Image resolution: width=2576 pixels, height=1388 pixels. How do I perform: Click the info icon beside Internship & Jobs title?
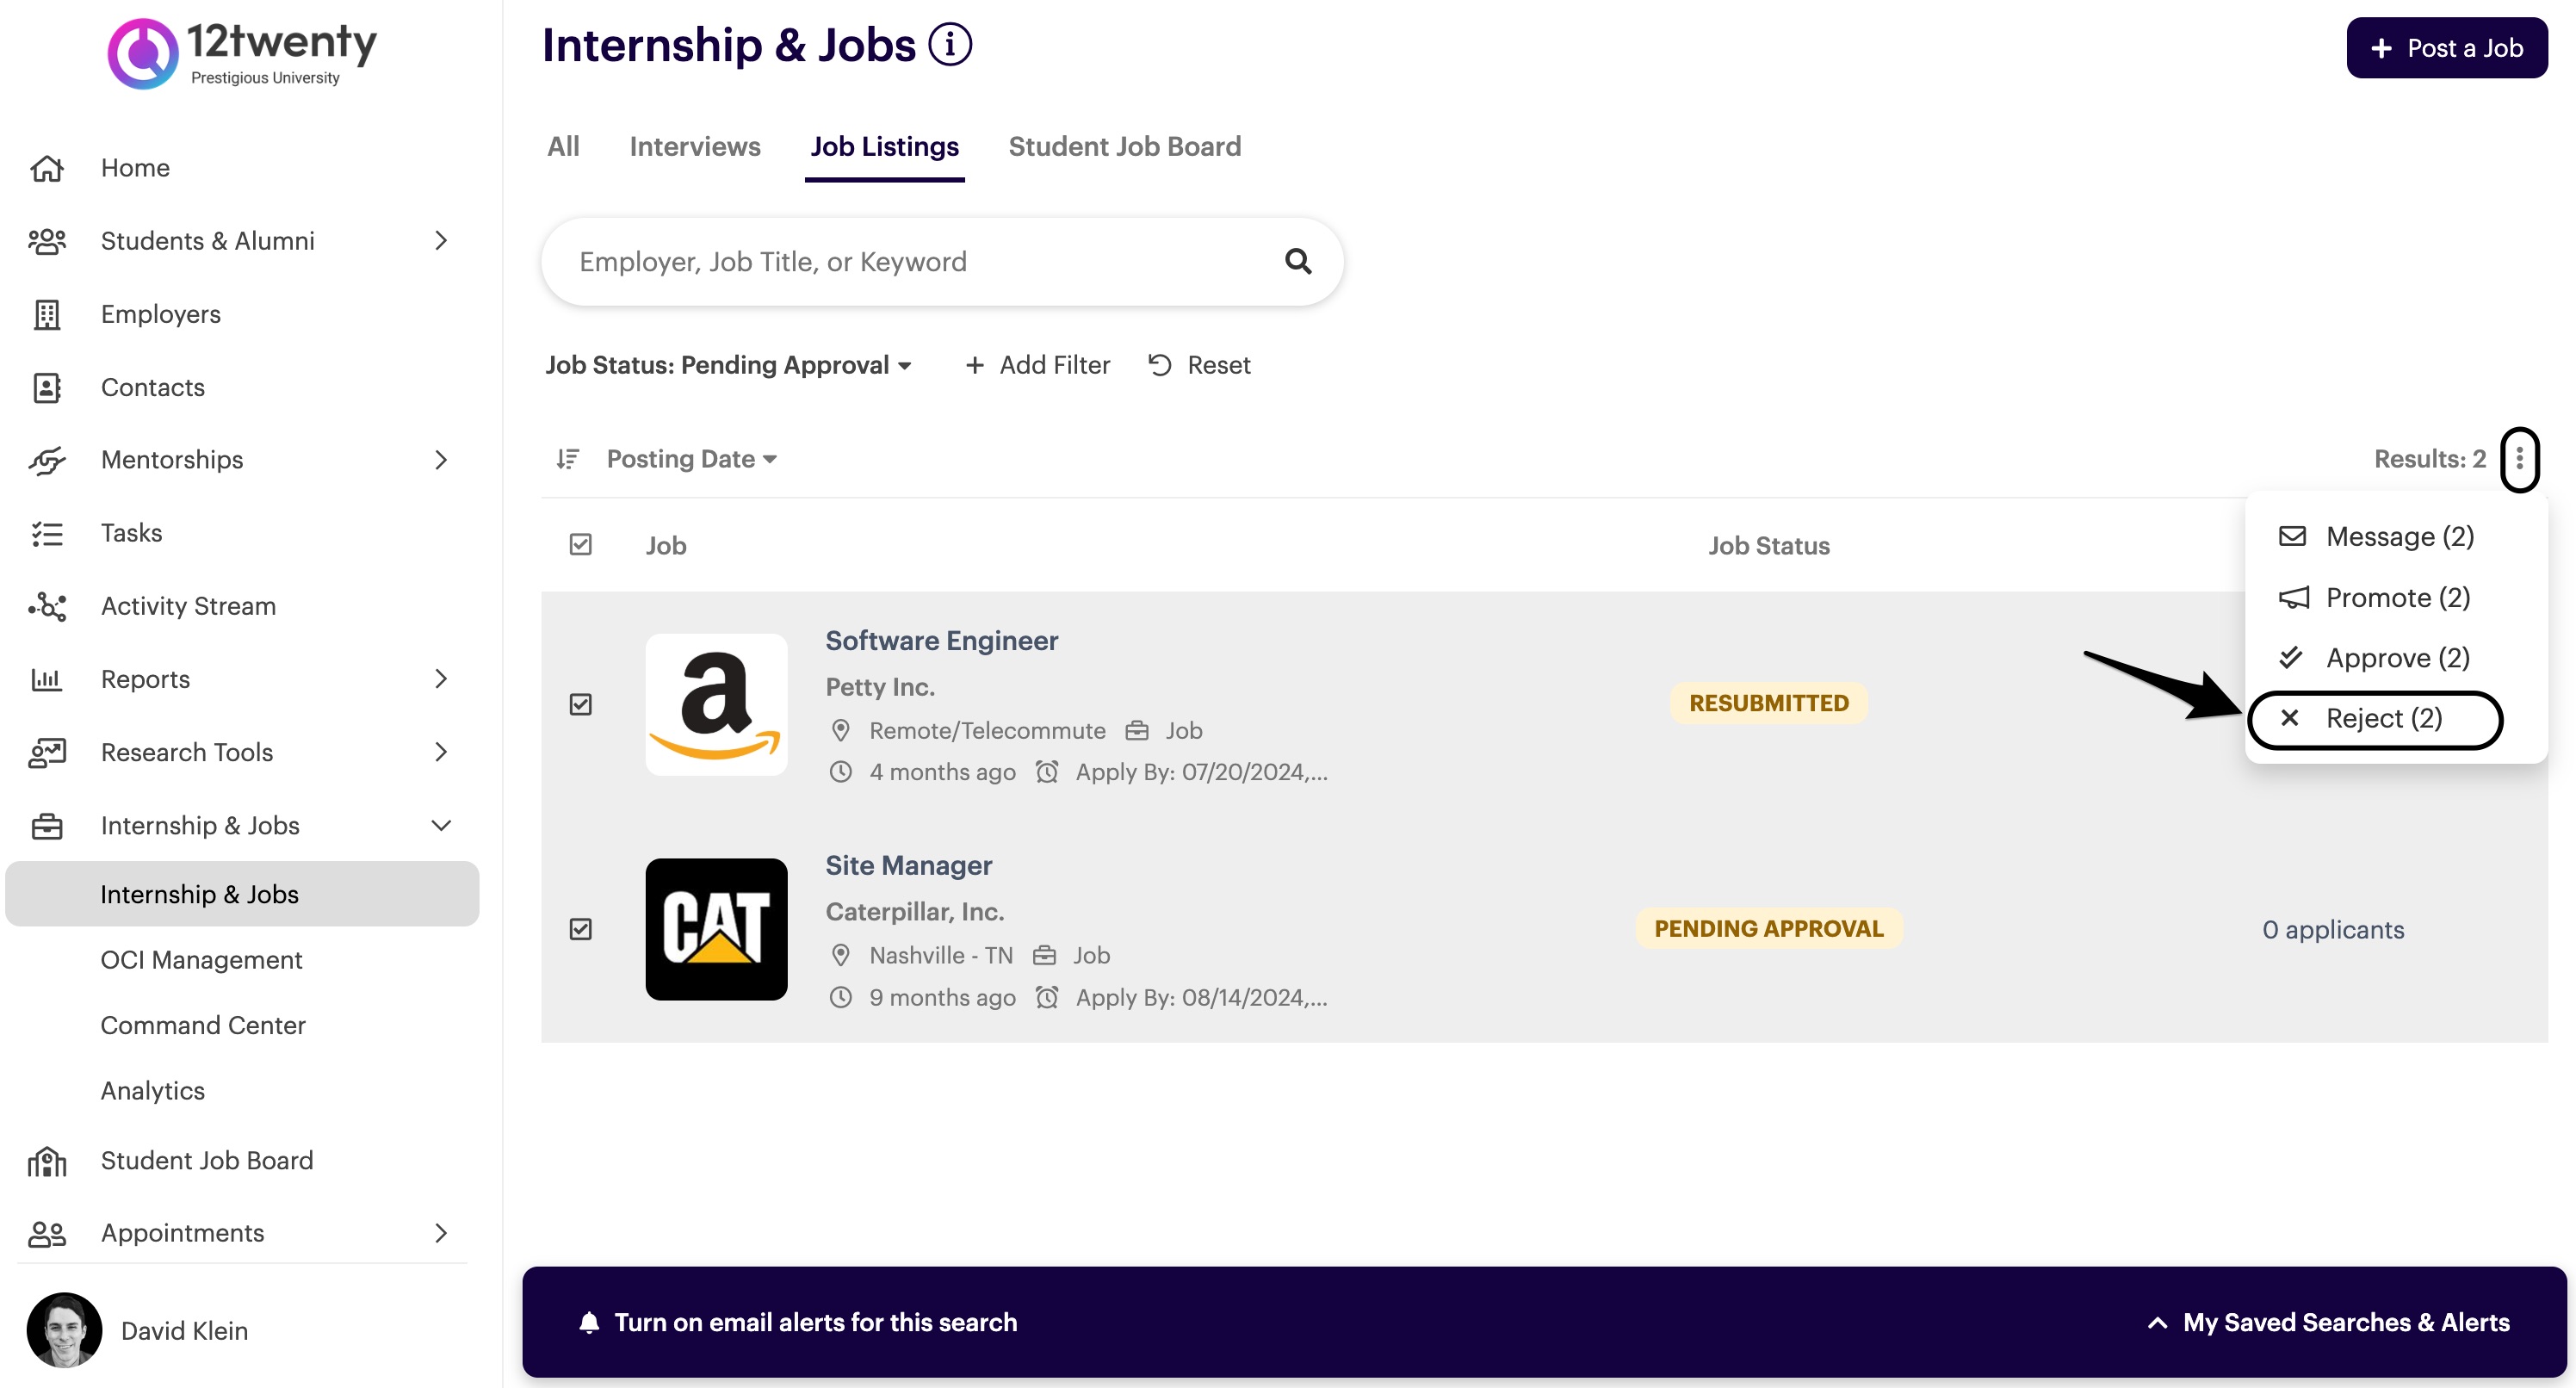(949, 45)
